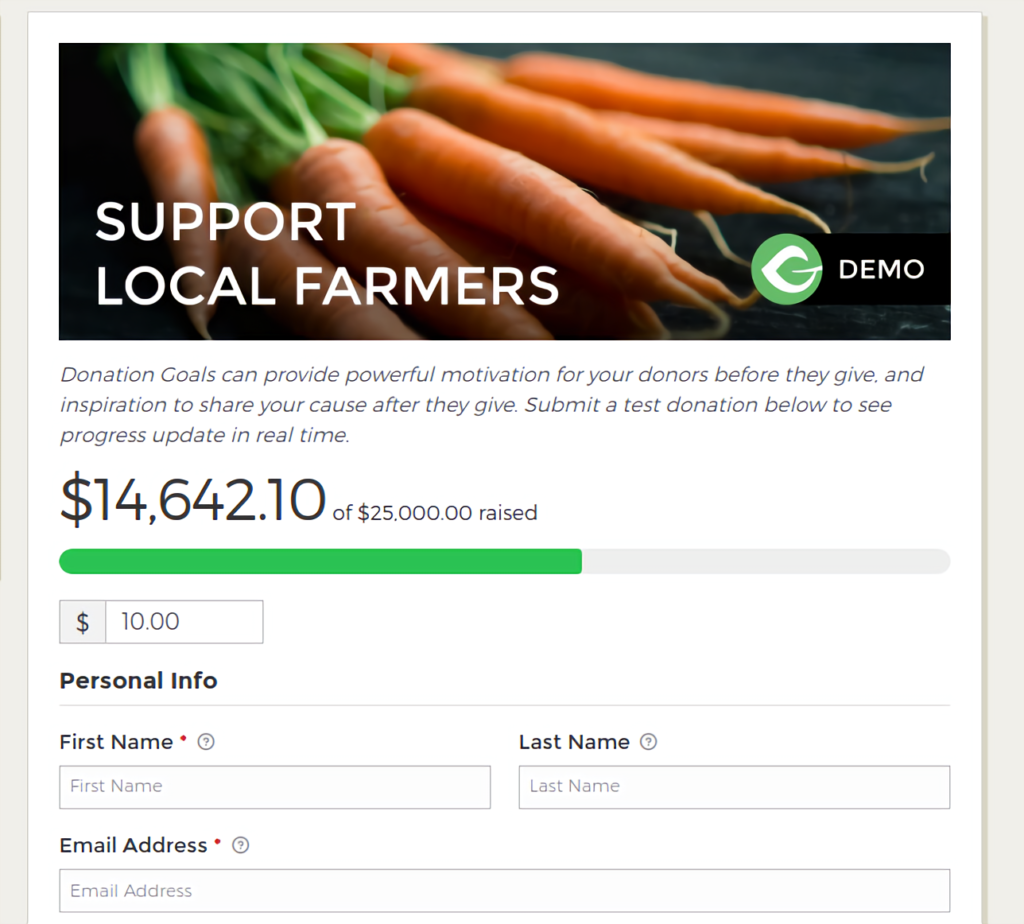Click the green GiveWP leaf logo

click(x=786, y=269)
